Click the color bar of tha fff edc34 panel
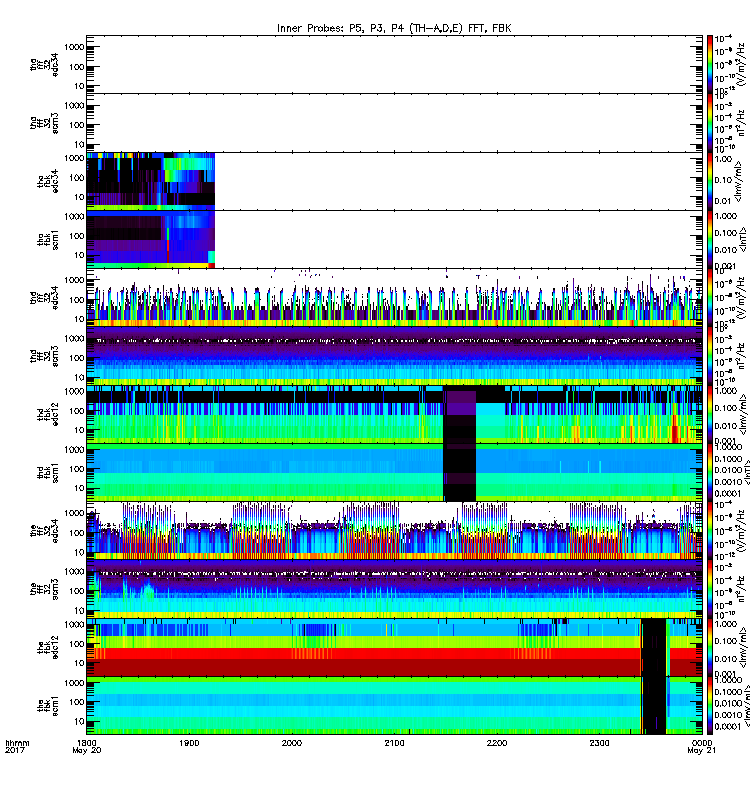The height and width of the screenshot is (800, 750). [710, 64]
